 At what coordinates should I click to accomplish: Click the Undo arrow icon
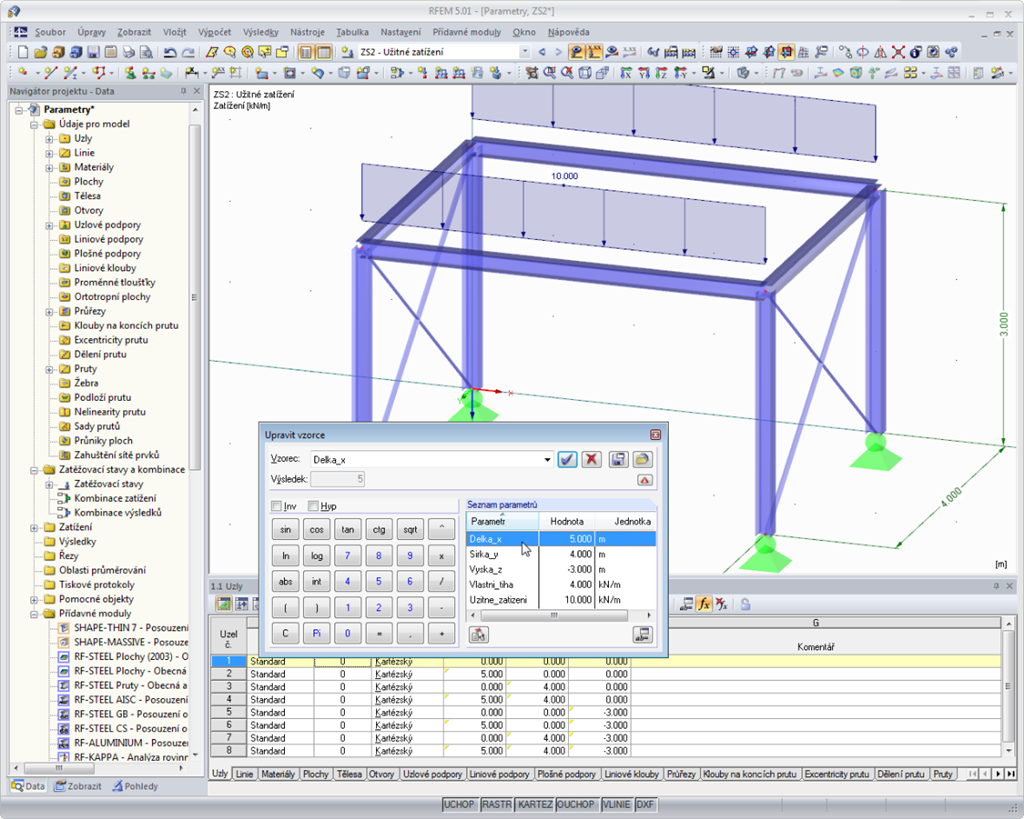point(170,52)
